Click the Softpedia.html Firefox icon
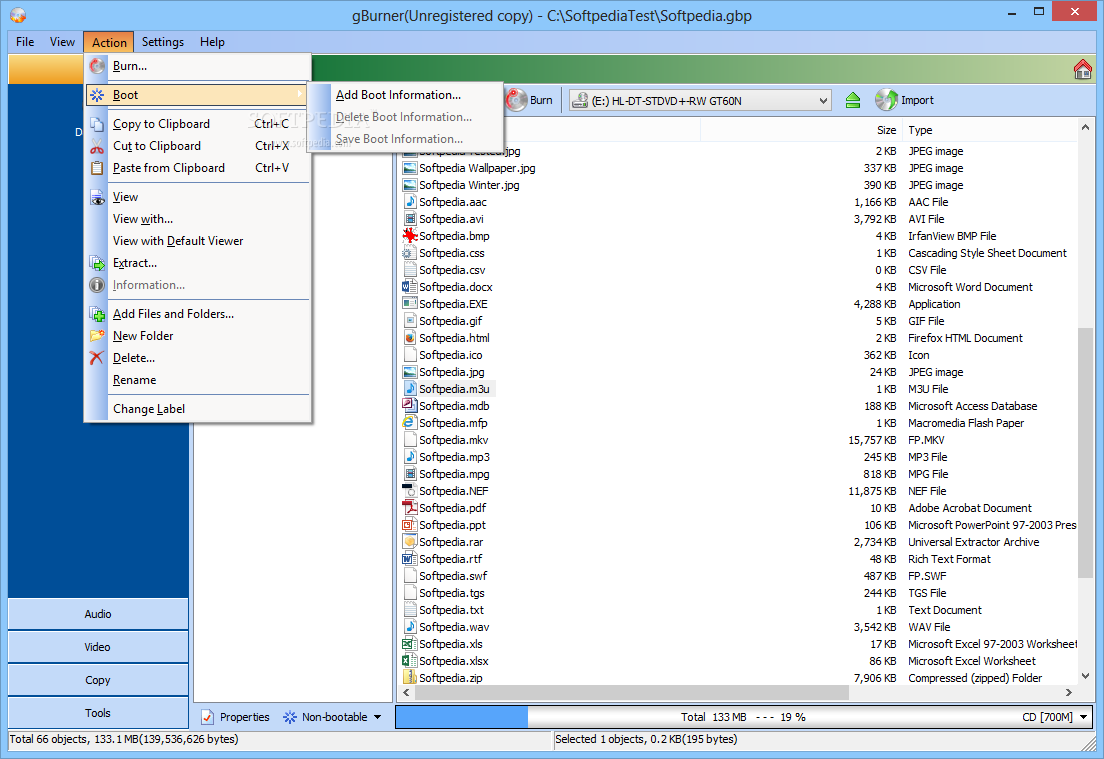This screenshot has height=759, width=1104. point(409,338)
